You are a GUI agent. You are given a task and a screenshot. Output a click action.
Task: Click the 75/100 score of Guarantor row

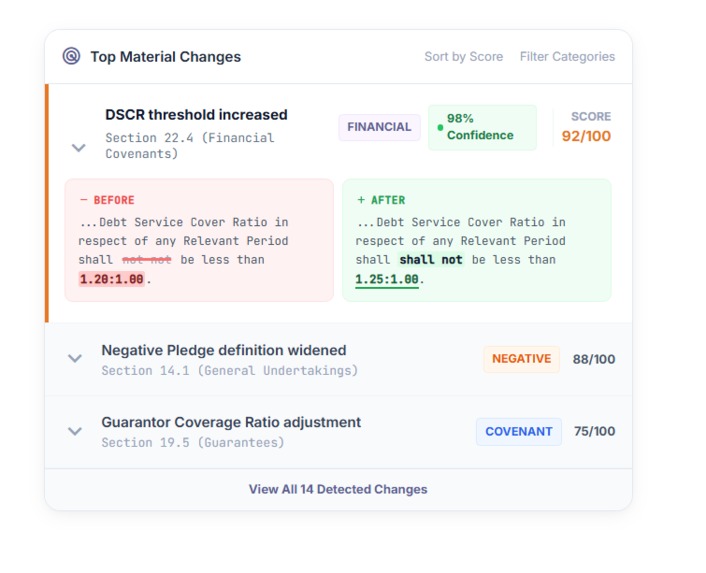594,432
